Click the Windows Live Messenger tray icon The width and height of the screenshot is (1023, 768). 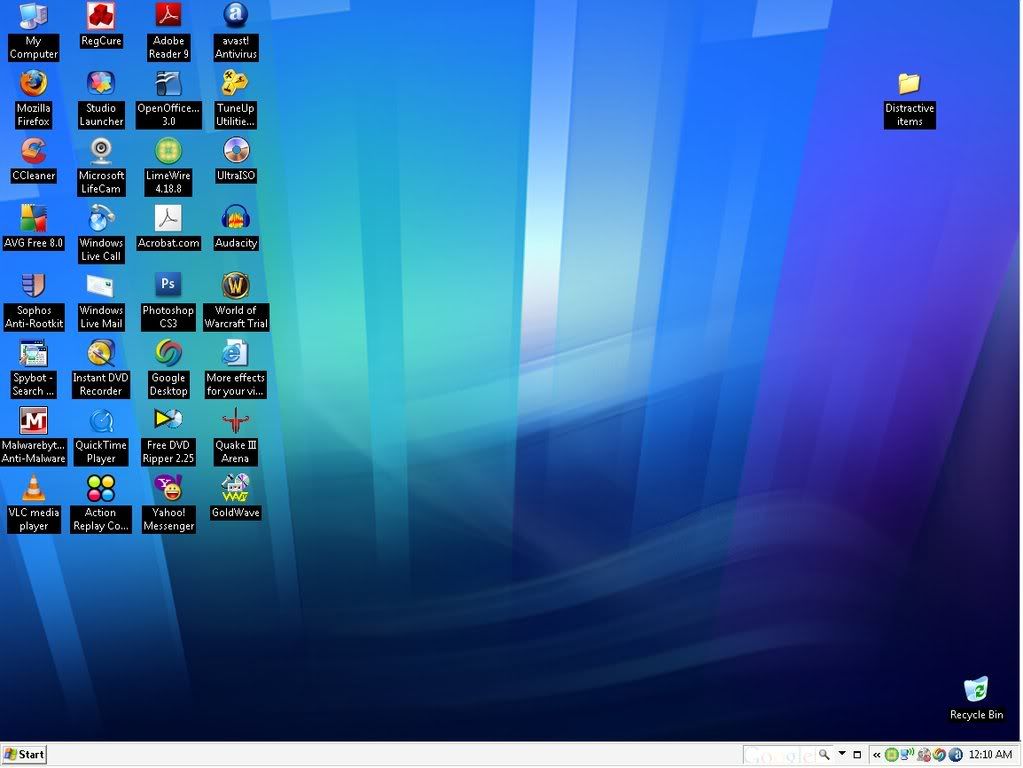[924, 755]
